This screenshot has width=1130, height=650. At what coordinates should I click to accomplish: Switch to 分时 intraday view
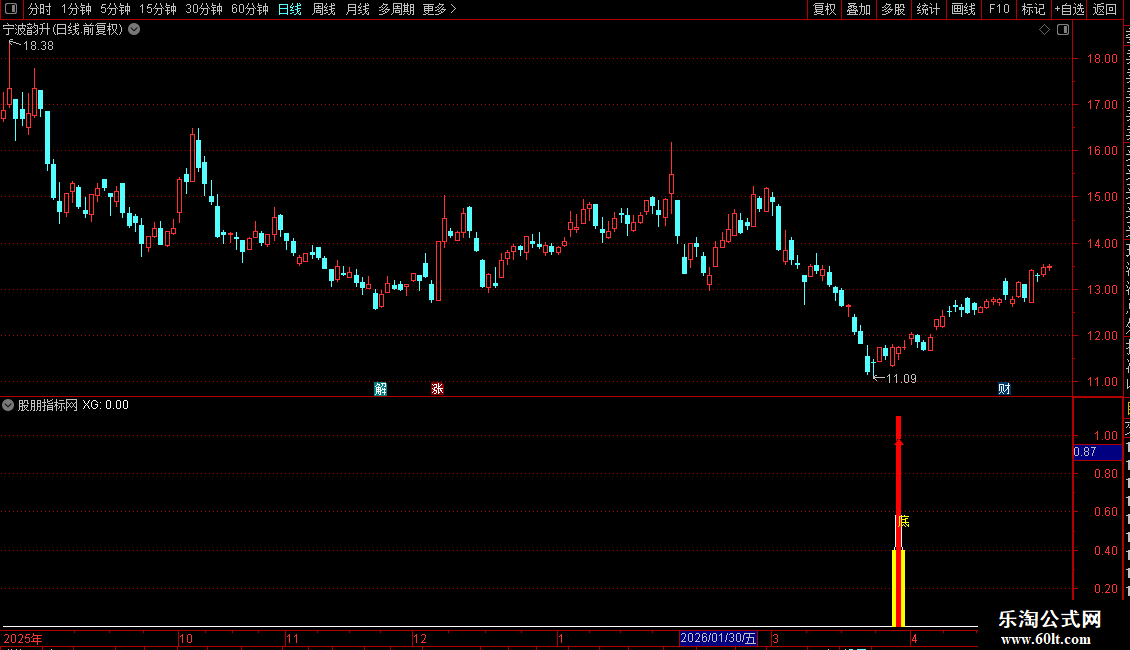pos(40,9)
